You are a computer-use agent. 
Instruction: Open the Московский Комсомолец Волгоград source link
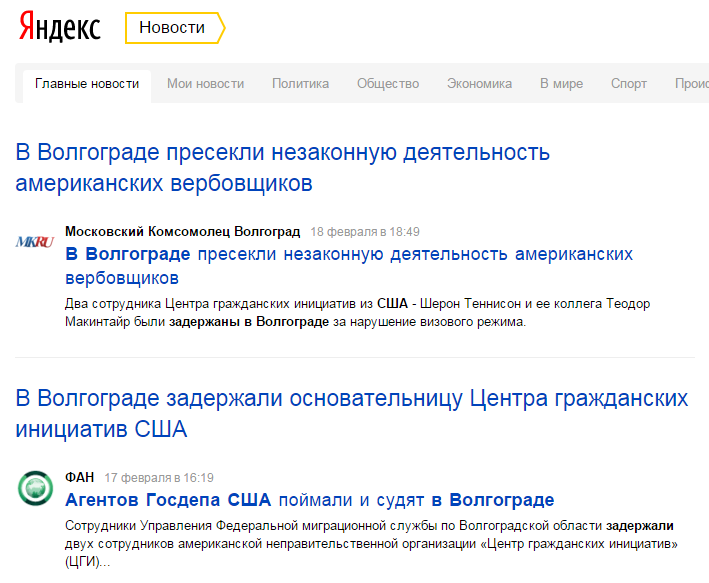point(183,232)
